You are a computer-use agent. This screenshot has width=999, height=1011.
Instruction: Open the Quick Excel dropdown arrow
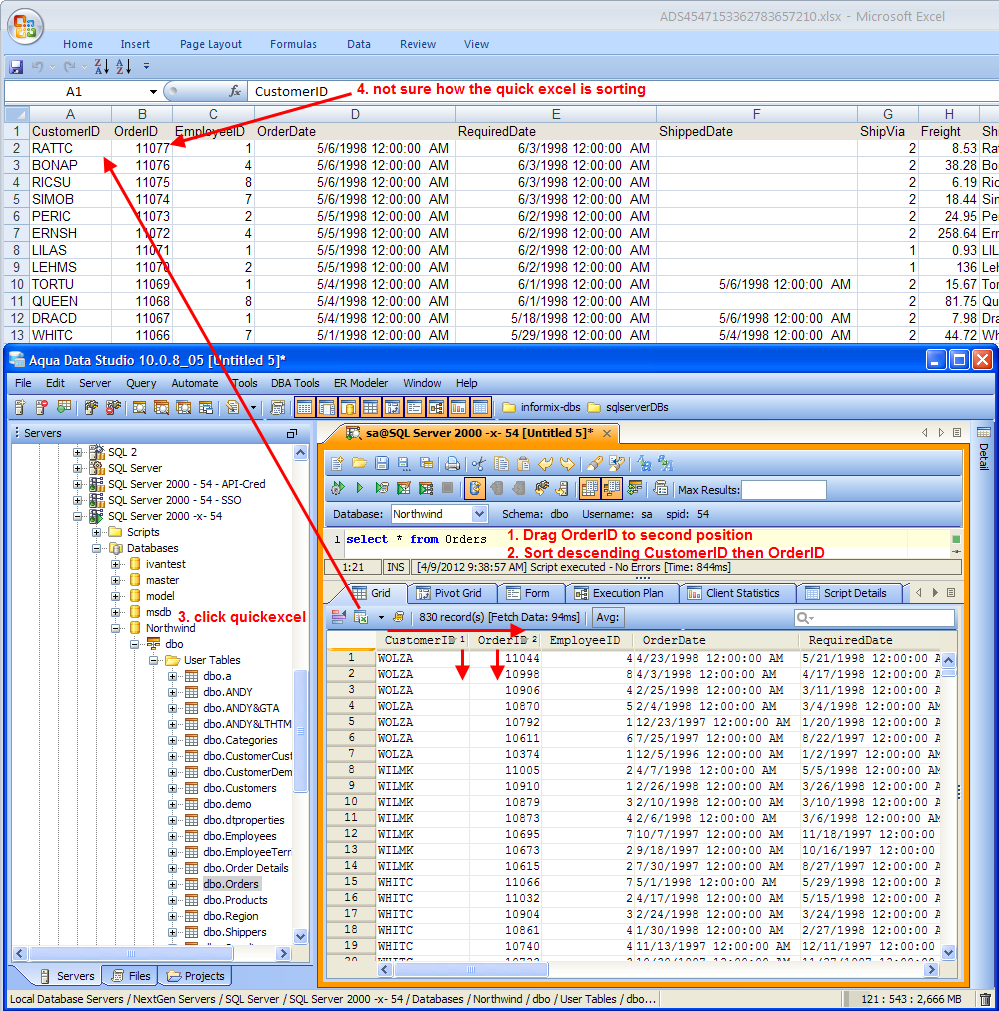(x=381, y=618)
